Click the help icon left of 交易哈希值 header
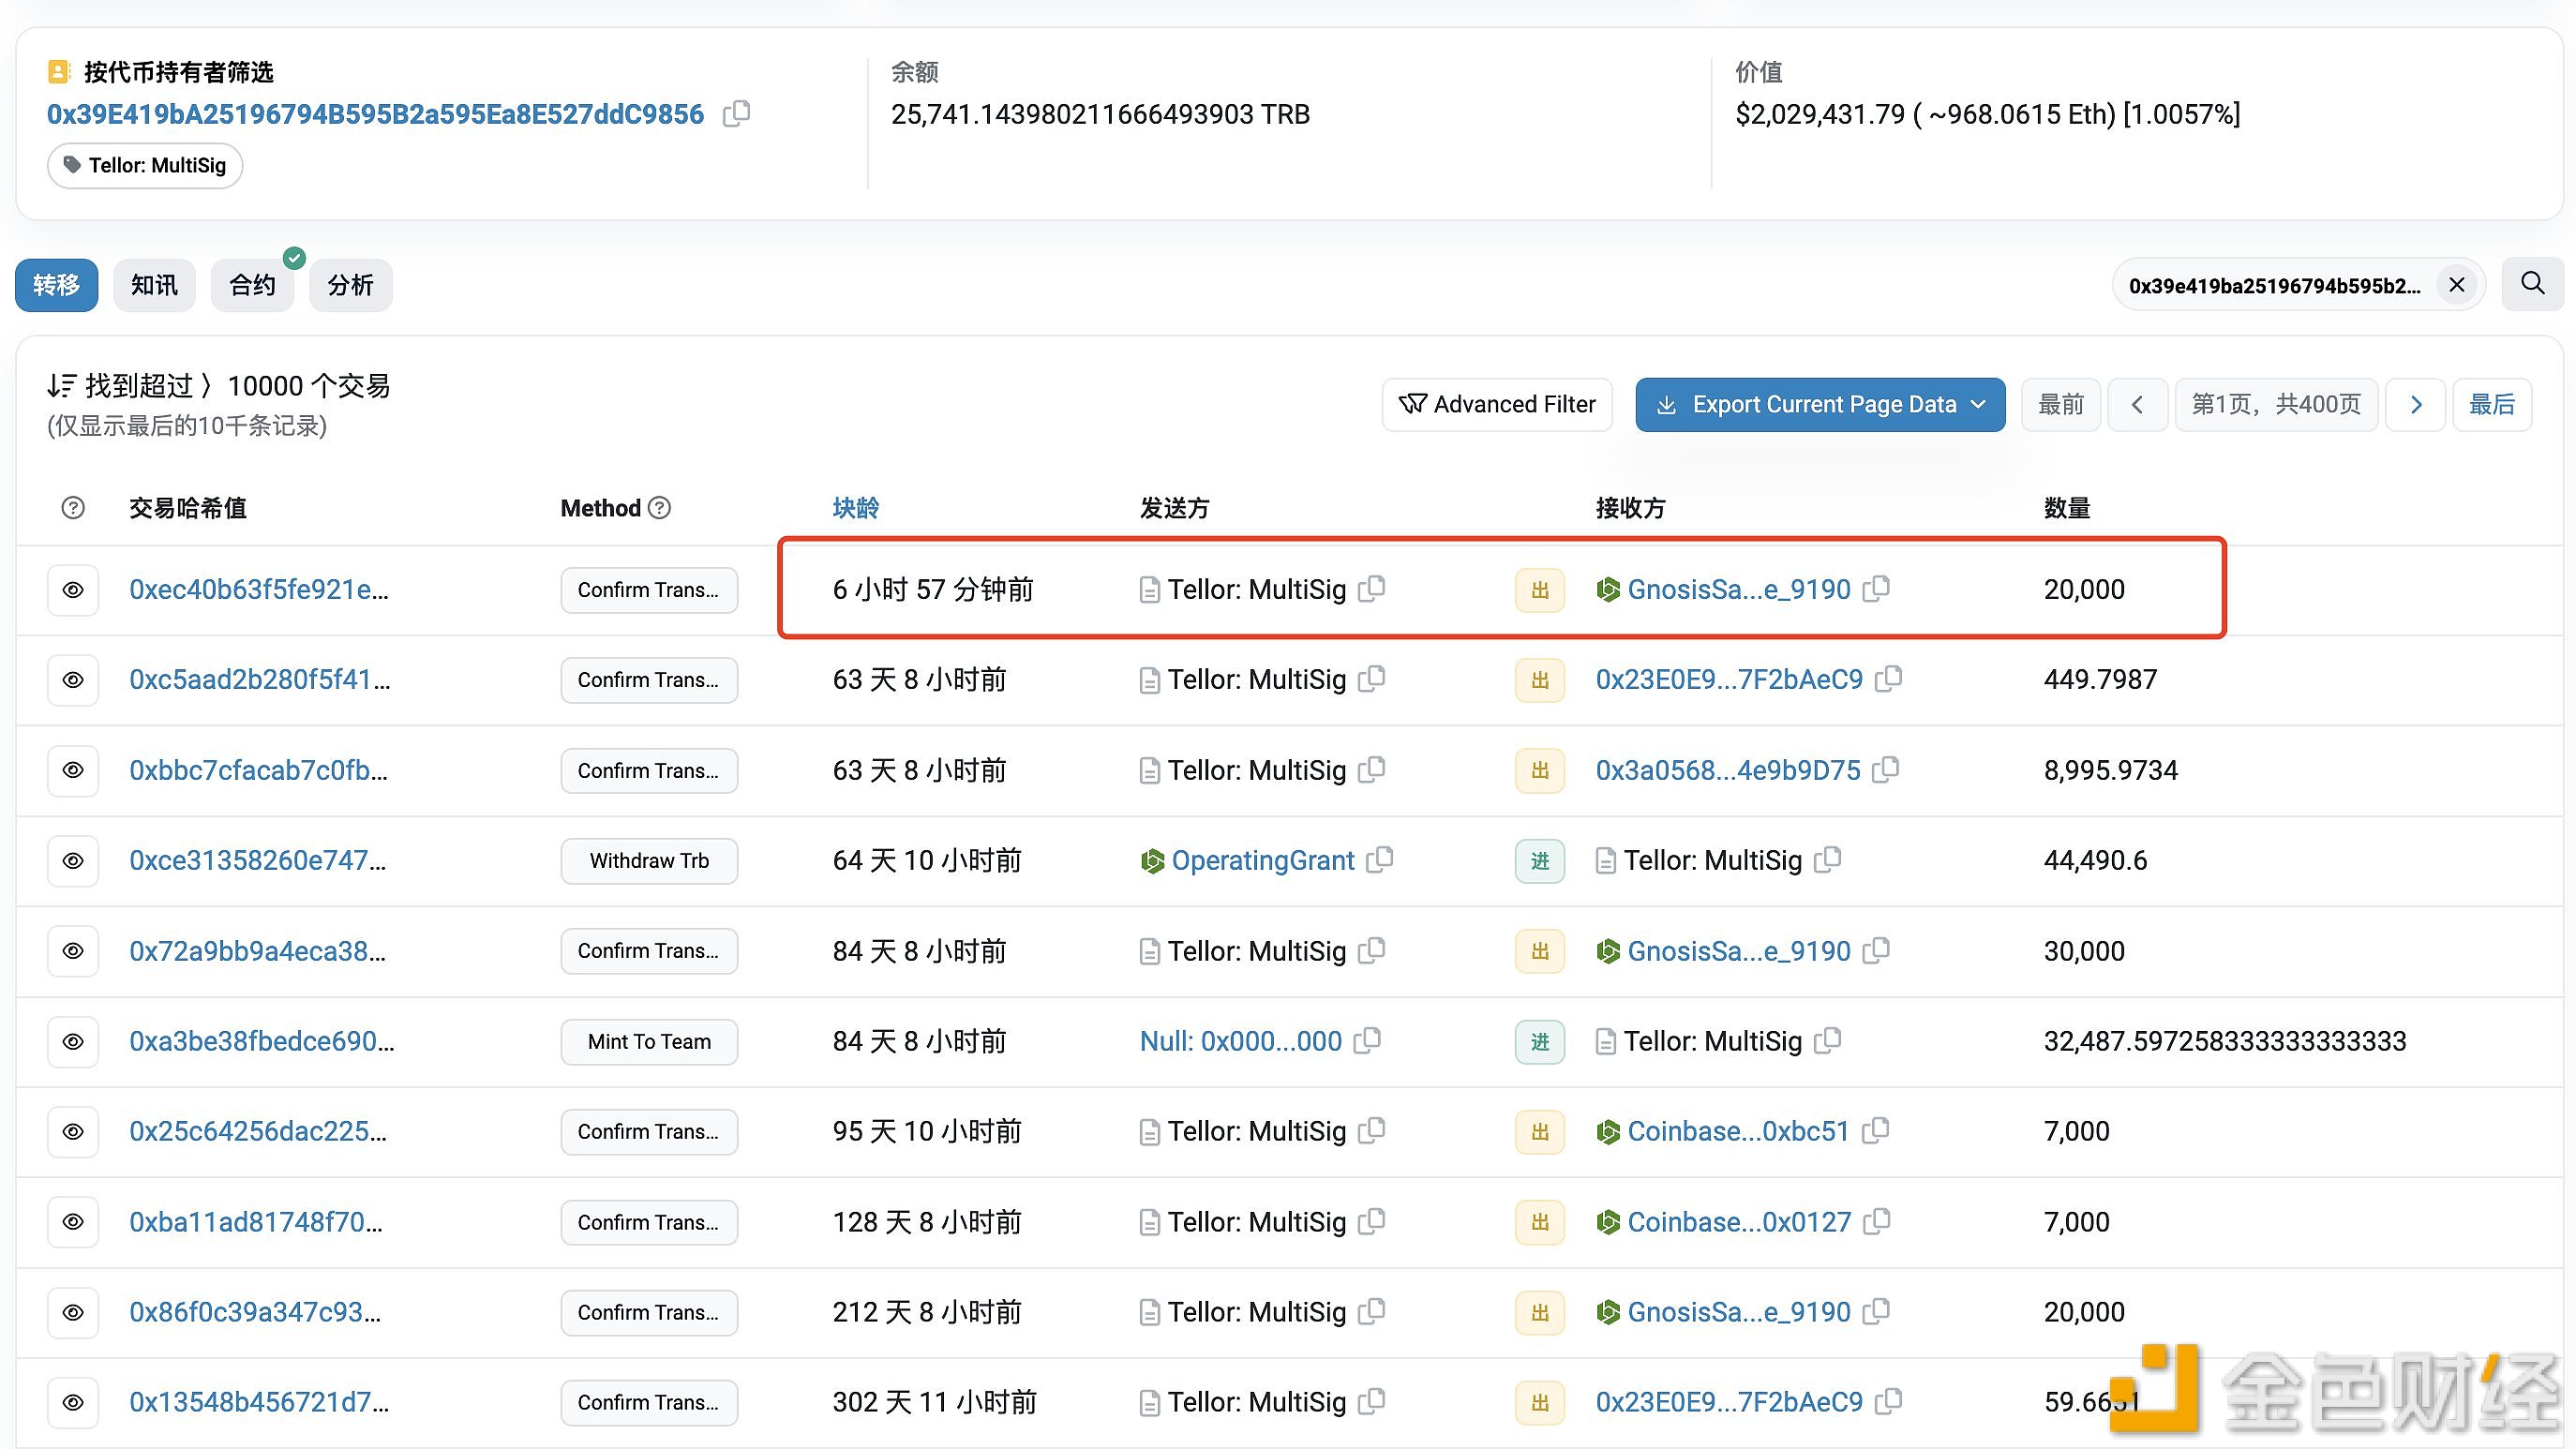 [x=73, y=508]
